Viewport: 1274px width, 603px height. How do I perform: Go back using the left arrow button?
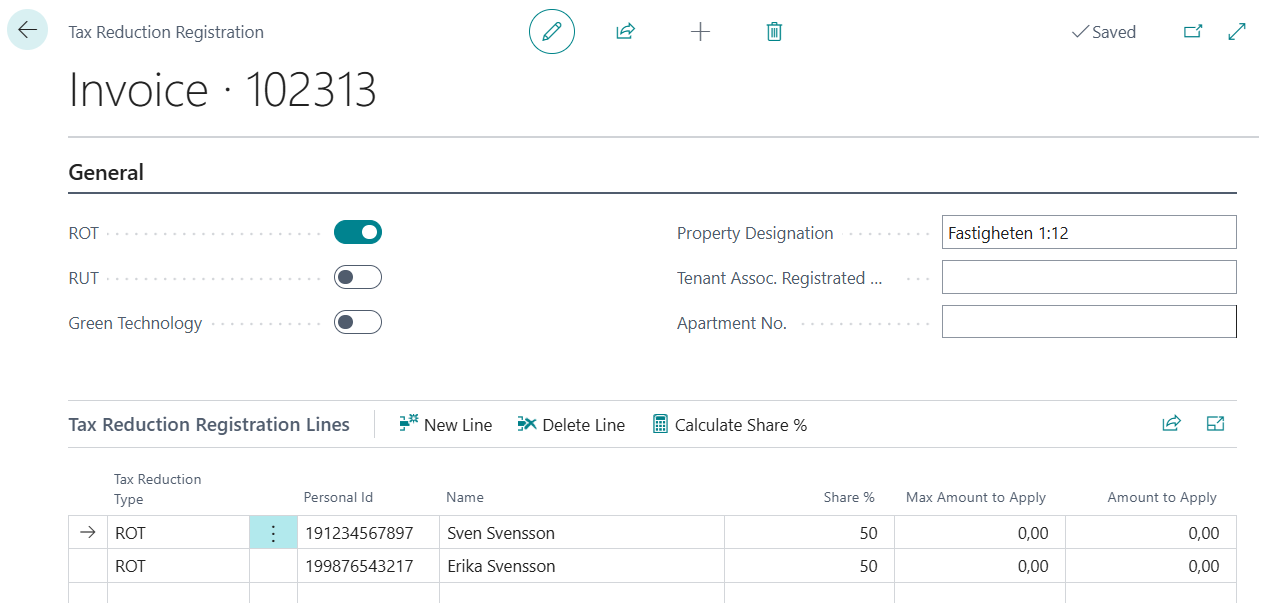coord(27,30)
